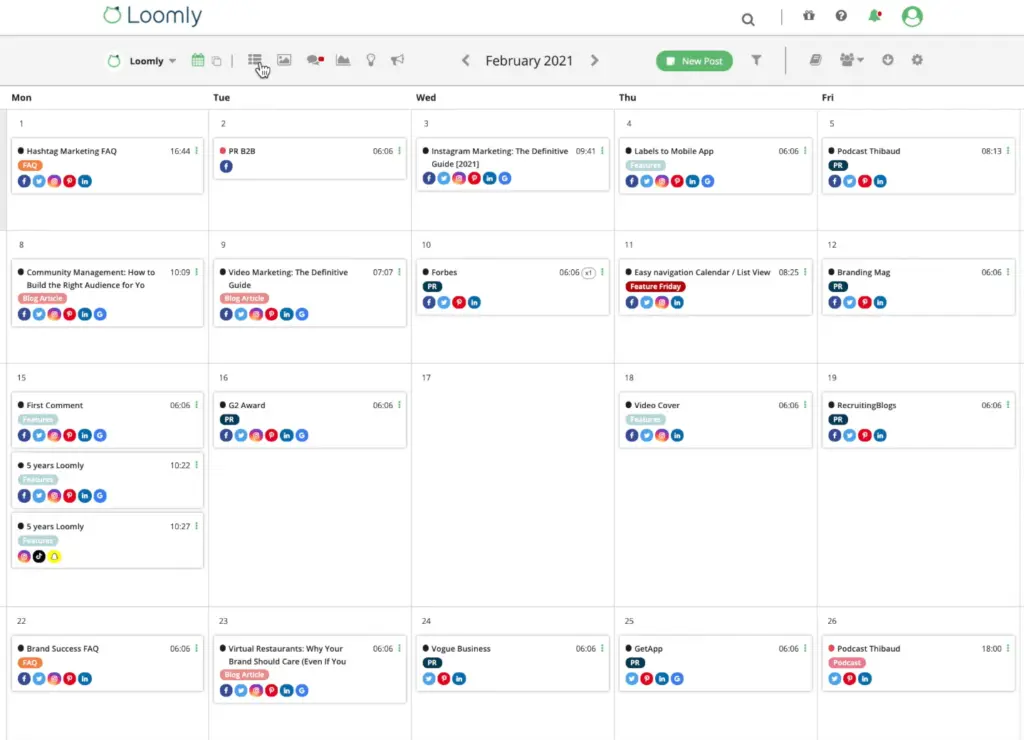The width and height of the screenshot is (1024, 740).
Task: Open the analytics chart icon
Action: click(343, 60)
